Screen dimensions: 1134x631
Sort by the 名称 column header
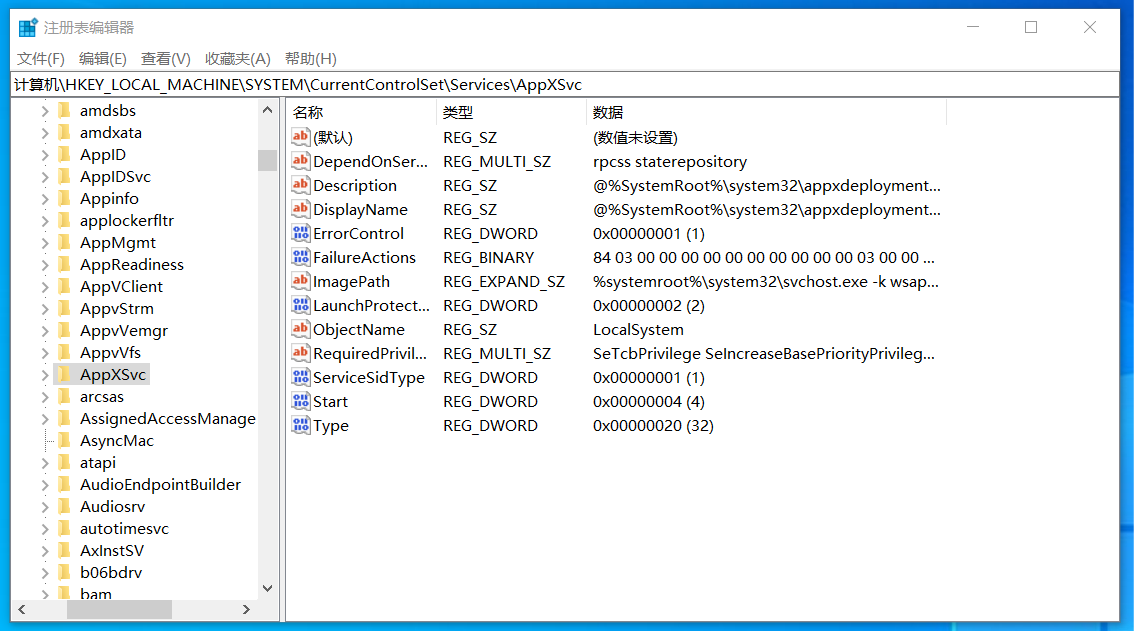(362, 112)
